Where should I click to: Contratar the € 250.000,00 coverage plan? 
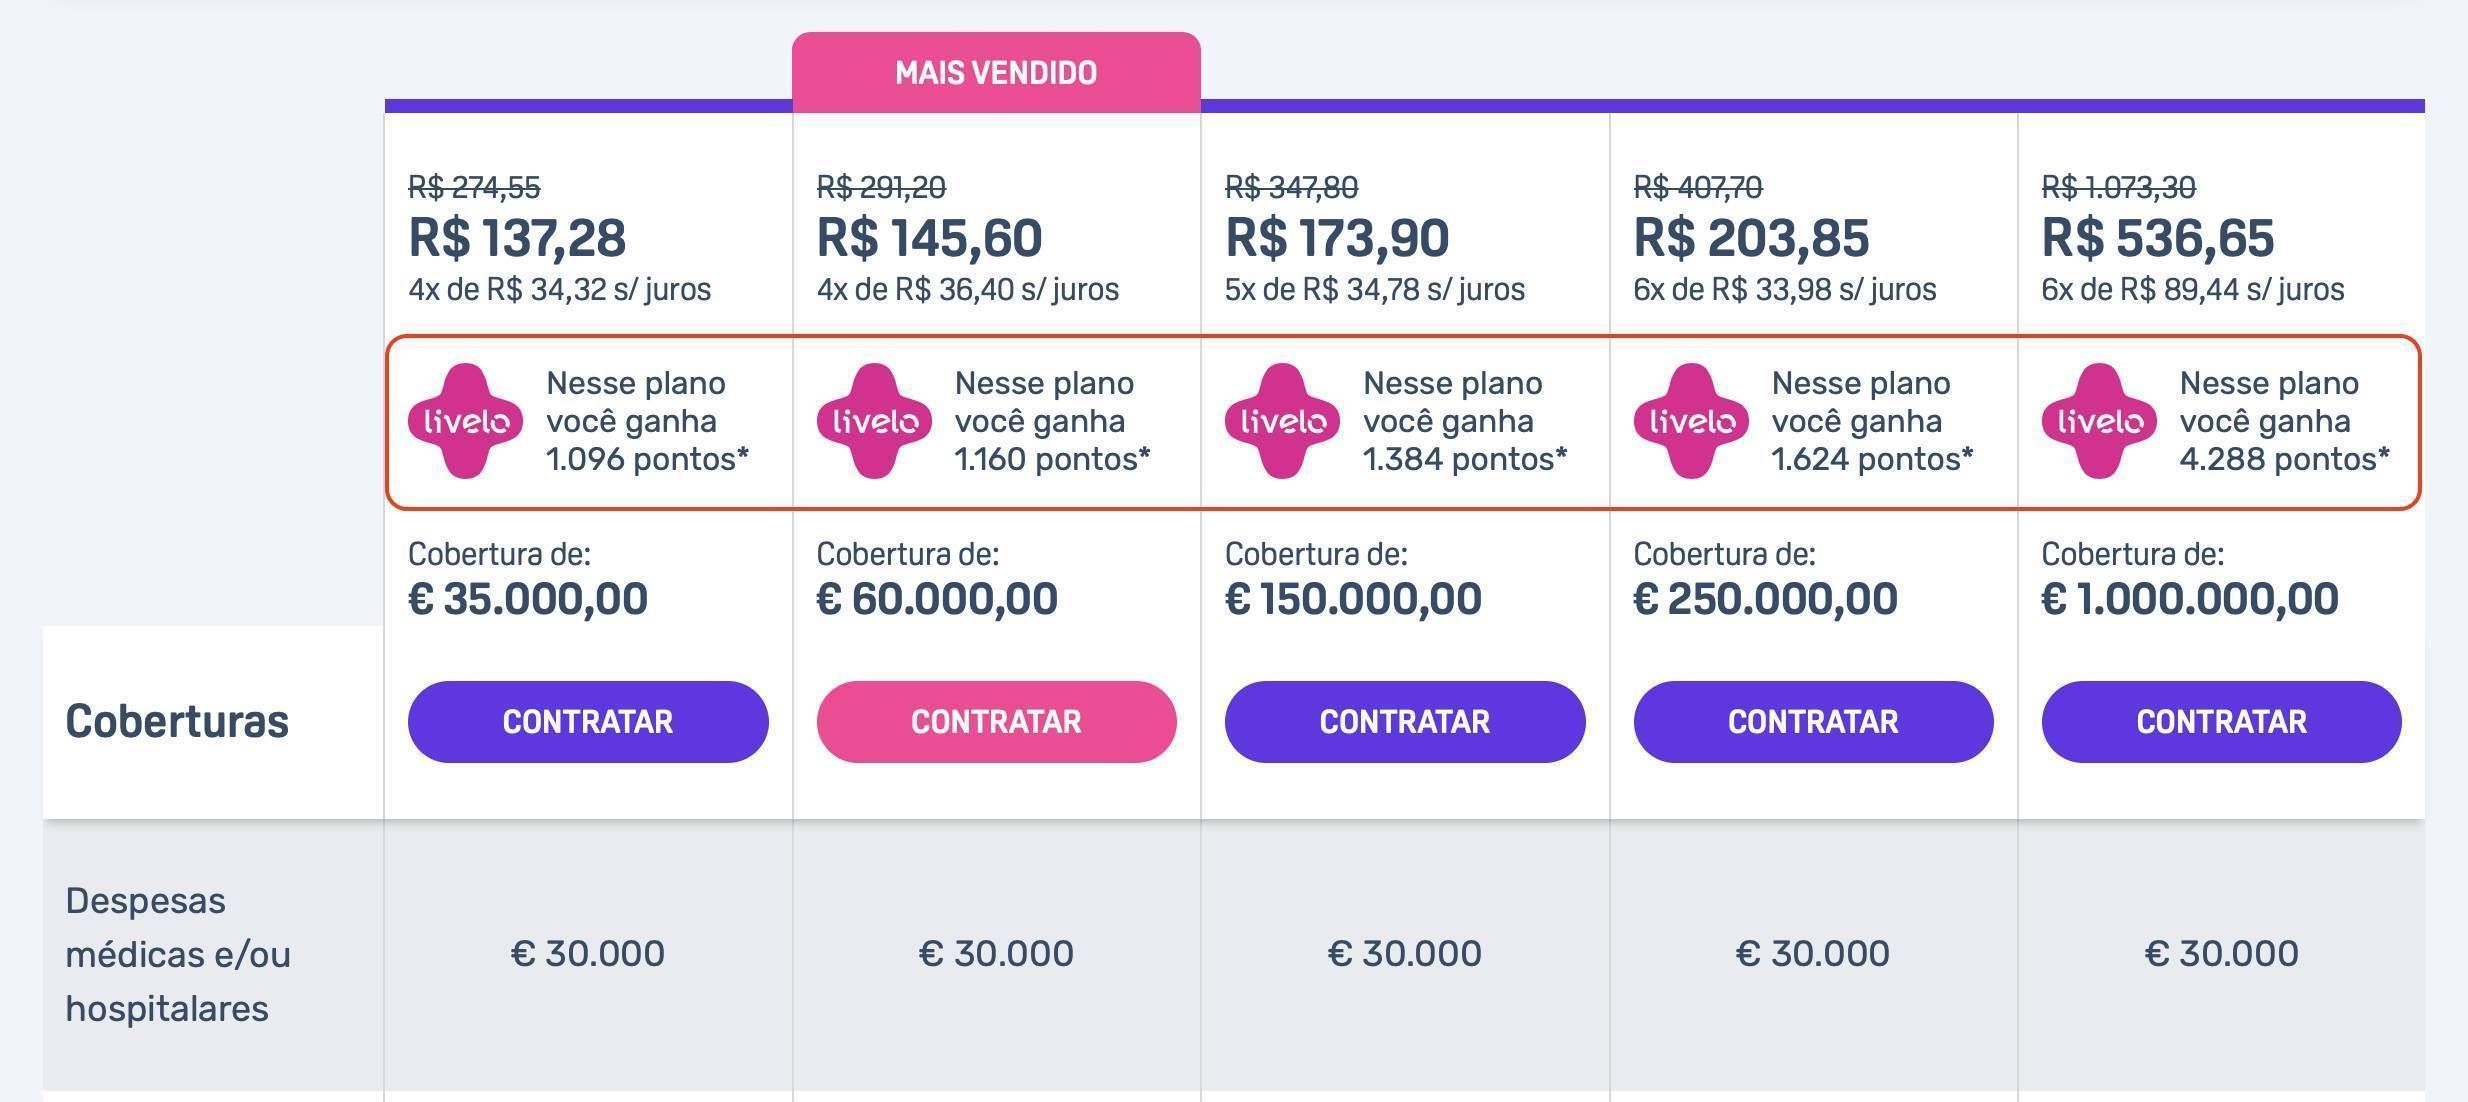click(x=1813, y=722)
